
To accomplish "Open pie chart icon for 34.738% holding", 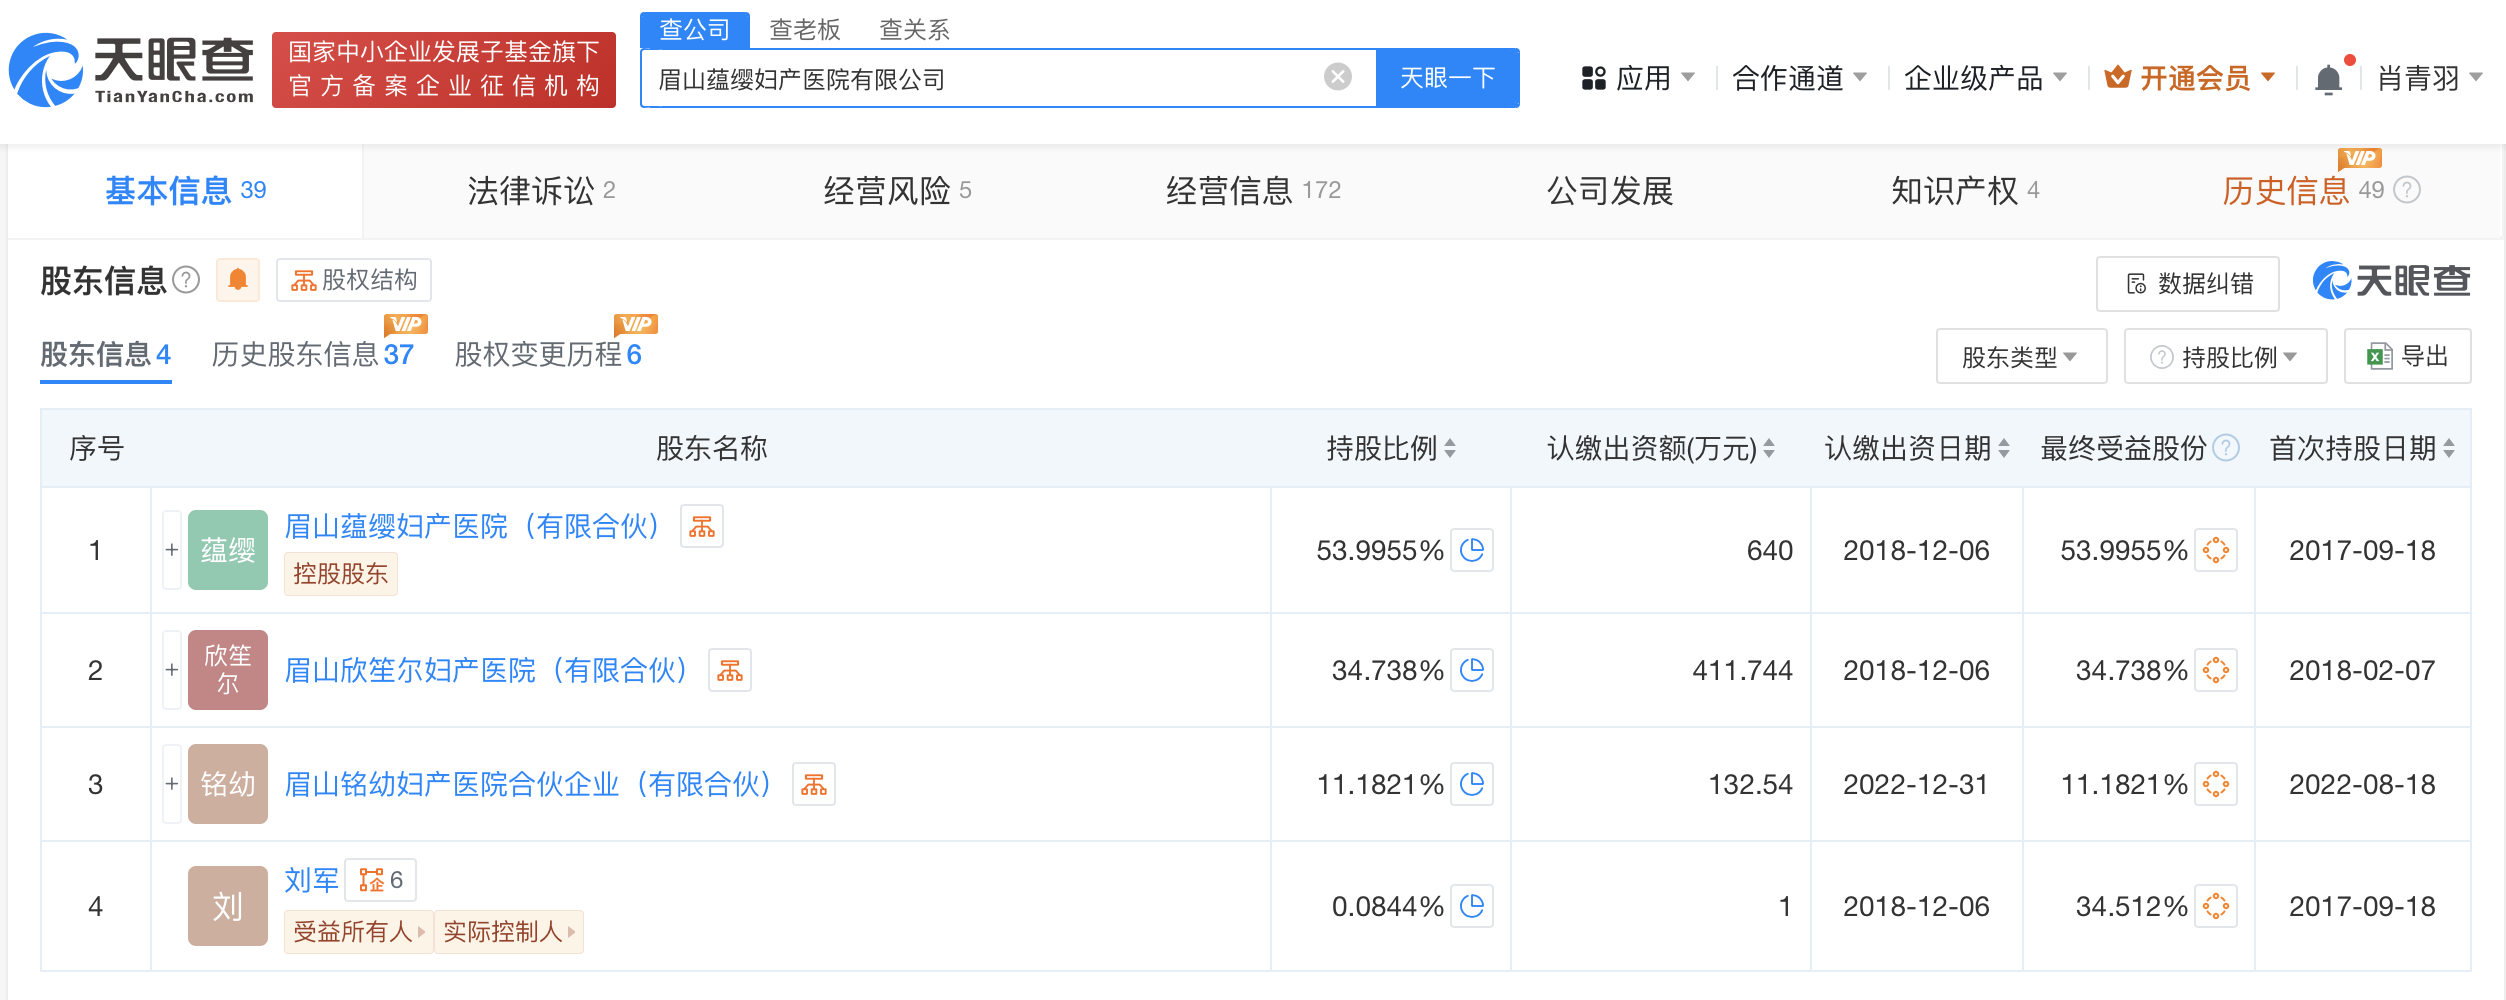I will [x=1471, y=670].
